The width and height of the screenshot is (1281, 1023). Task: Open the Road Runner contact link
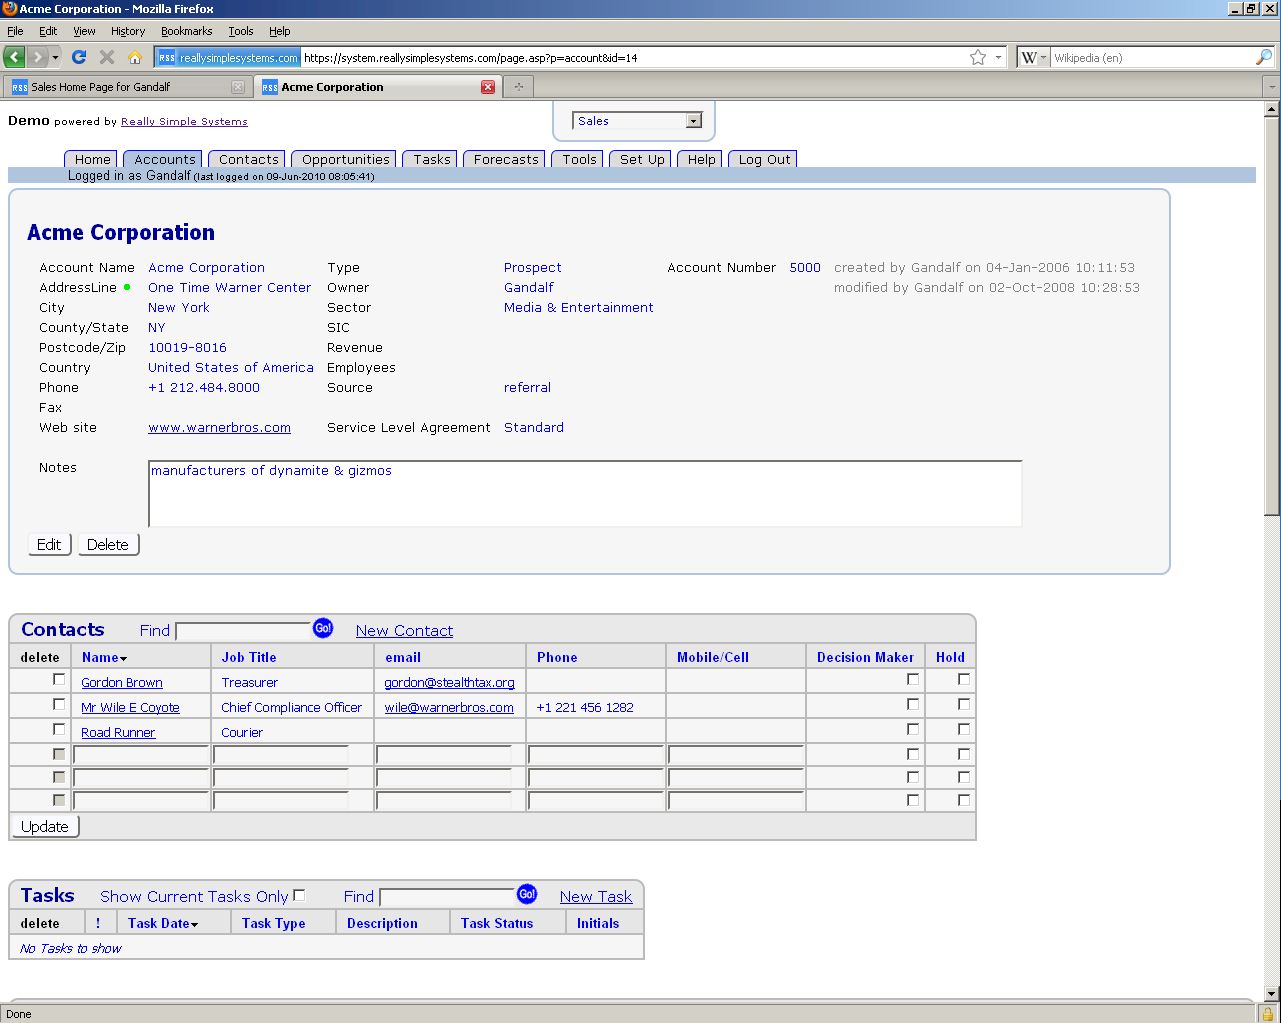(x=118, y=732)
